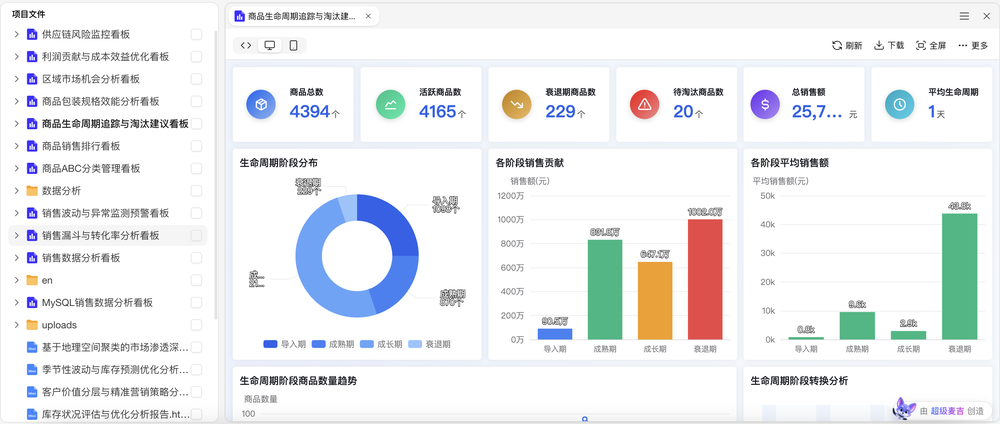Switch to code view icon
Viewport: 1000px width, 424px height.
[246, 46]
